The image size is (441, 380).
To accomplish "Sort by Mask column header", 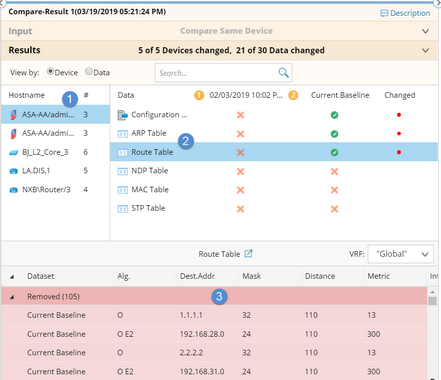I will [252, 276].
